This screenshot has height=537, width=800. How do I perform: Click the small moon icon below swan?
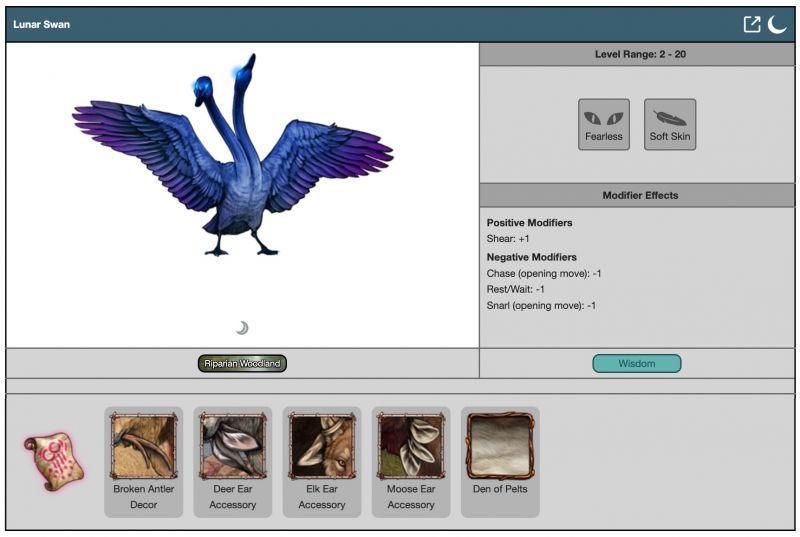point(242,328)
